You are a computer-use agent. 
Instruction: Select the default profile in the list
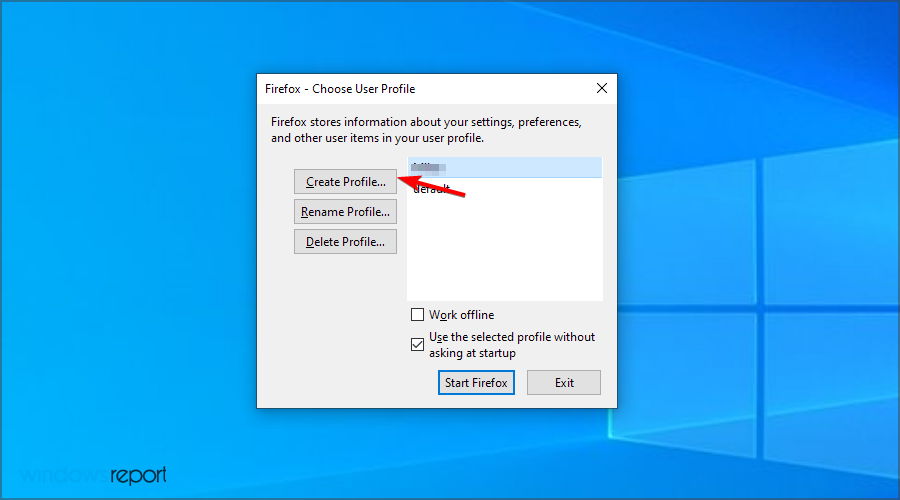(x=505, y=189)
